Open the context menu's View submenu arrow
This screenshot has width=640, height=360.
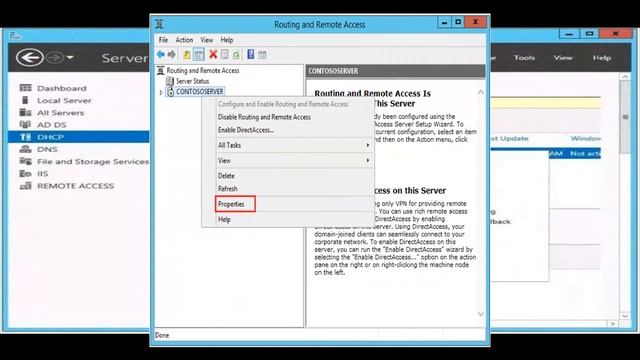(x=368, y=160)
